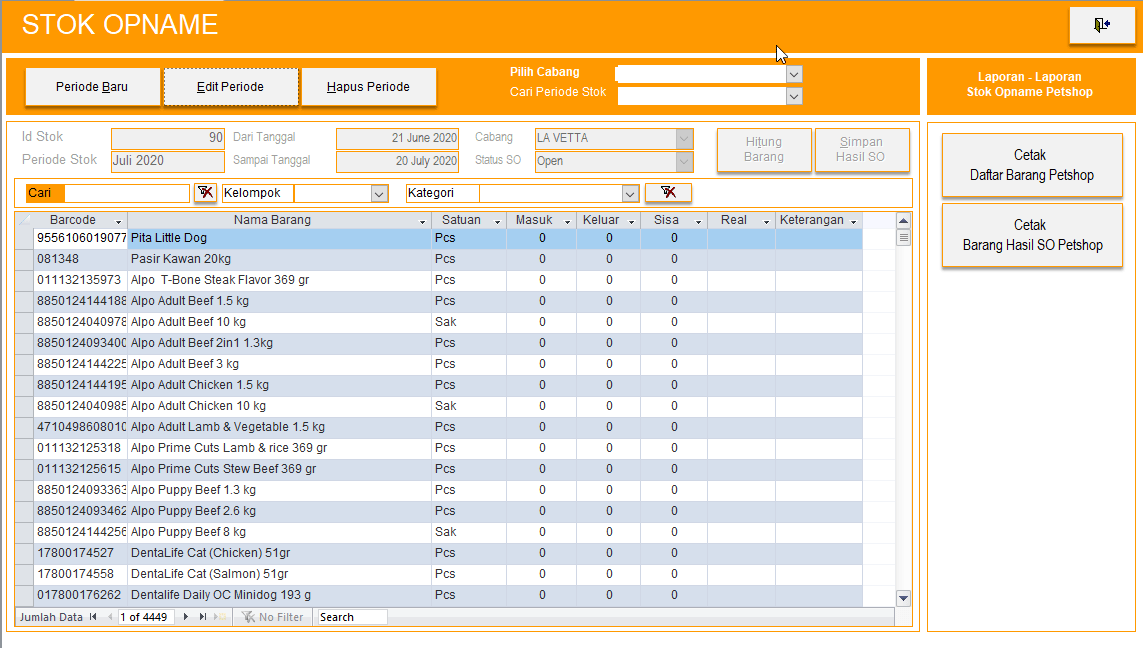Screen dimensions: 1143x648
Task: Expand the Cari Periode Stok dropdown
Action: 794,96
